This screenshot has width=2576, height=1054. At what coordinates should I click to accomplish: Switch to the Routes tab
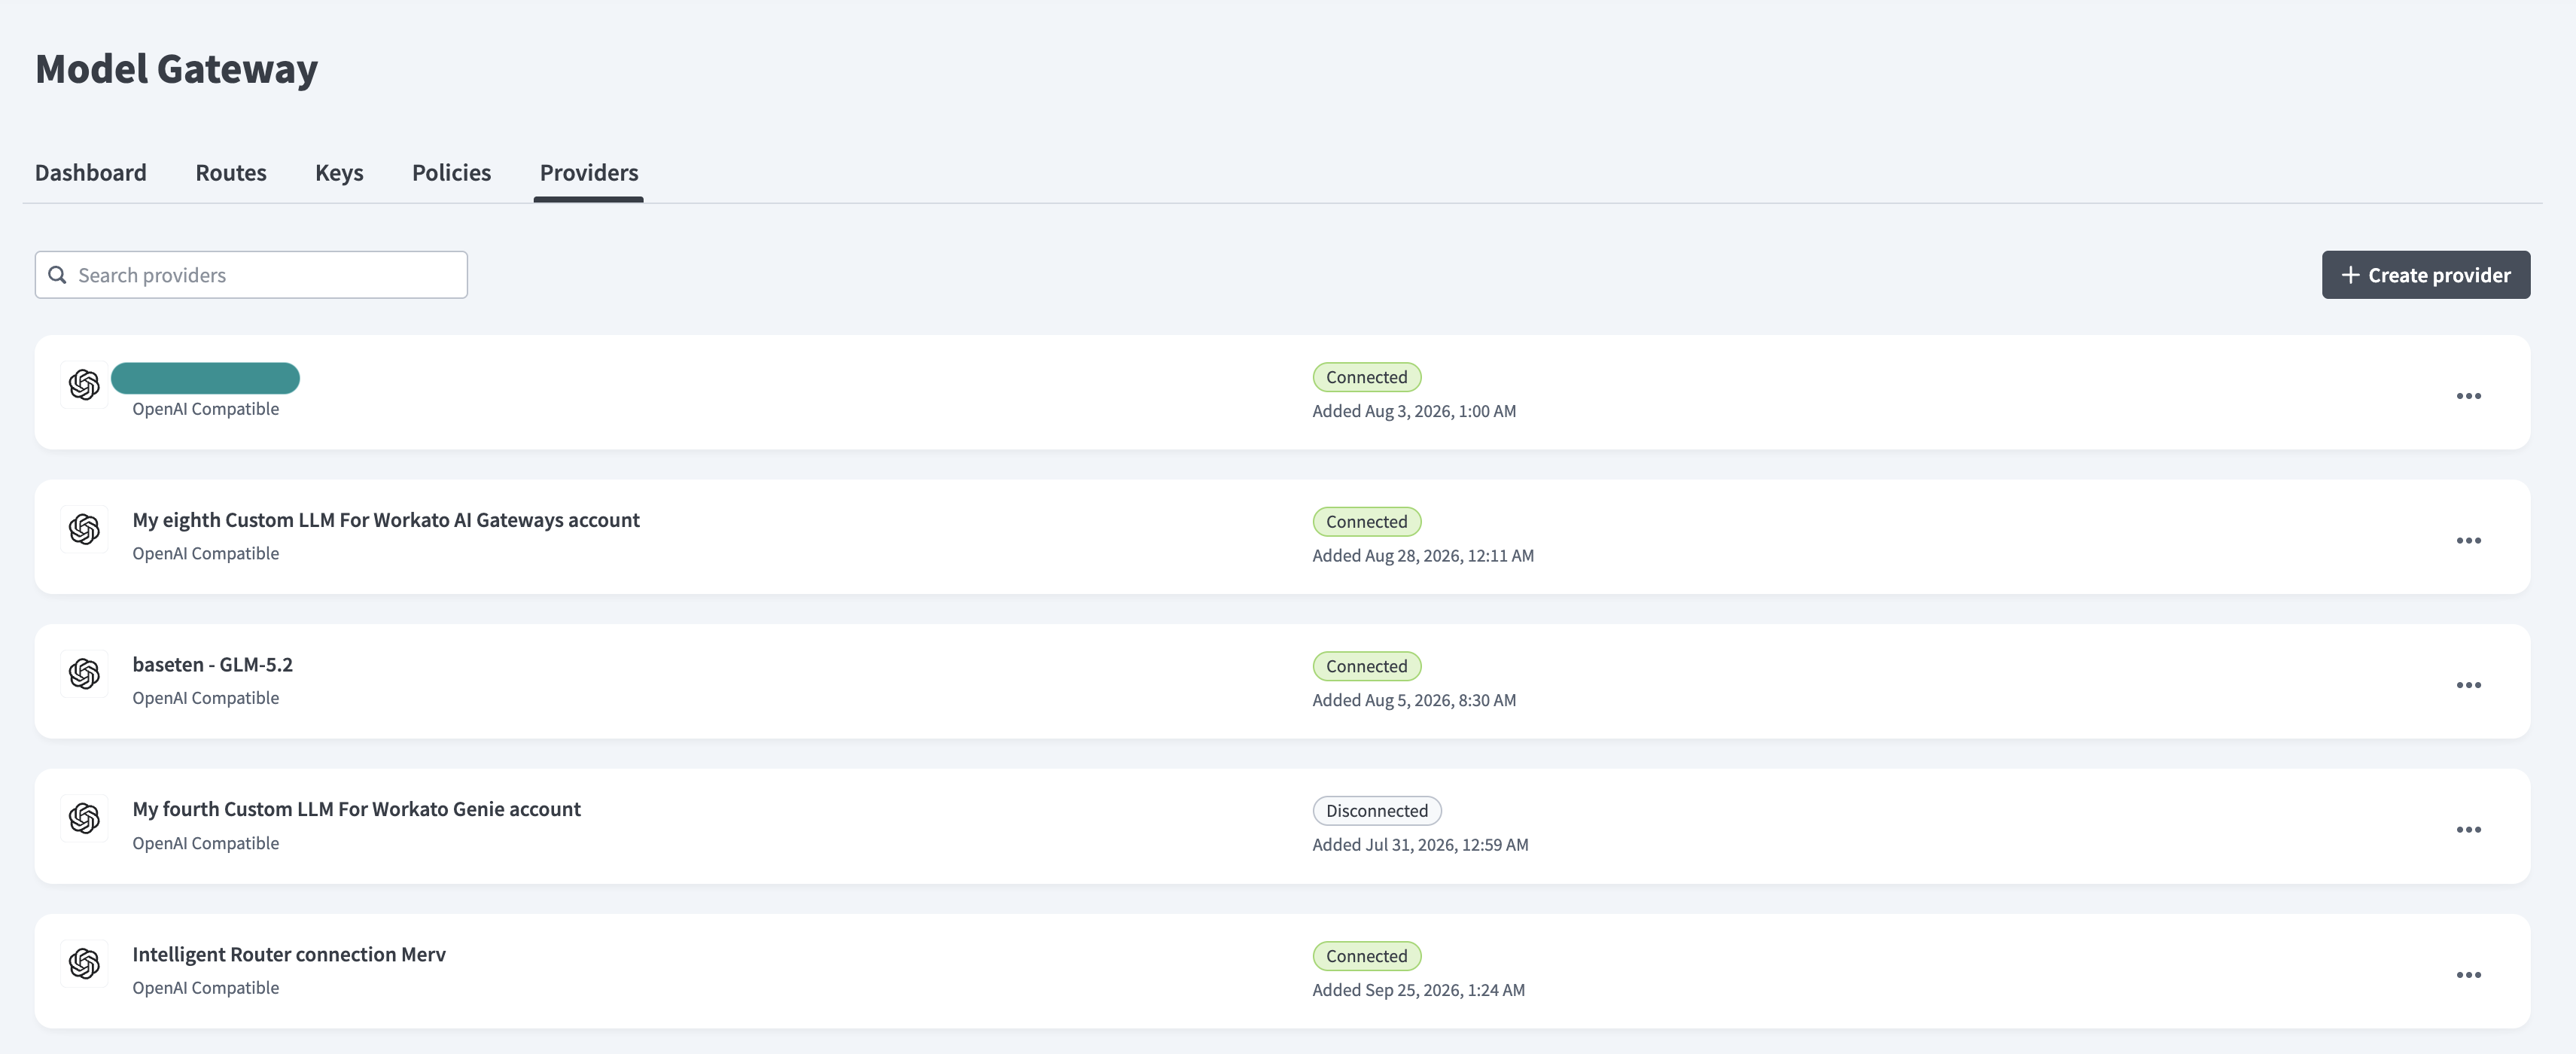[x=231, y=173]
